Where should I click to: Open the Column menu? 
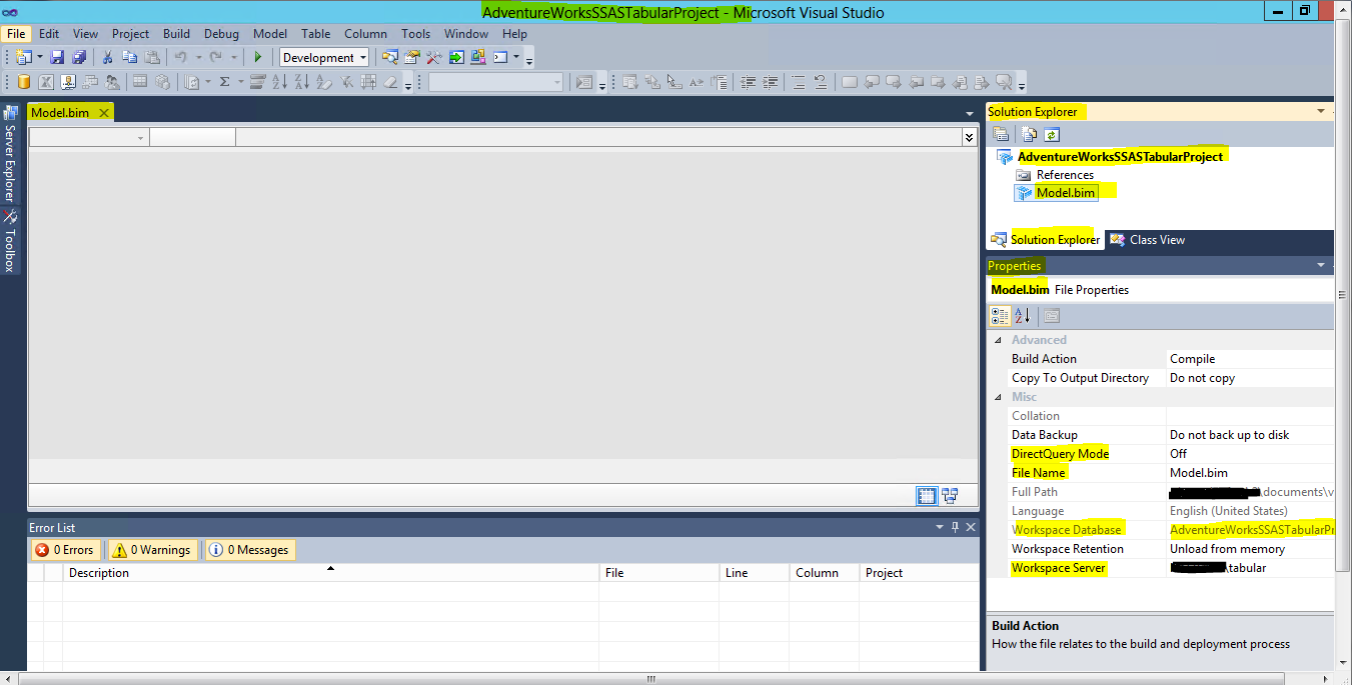[366, 33]
